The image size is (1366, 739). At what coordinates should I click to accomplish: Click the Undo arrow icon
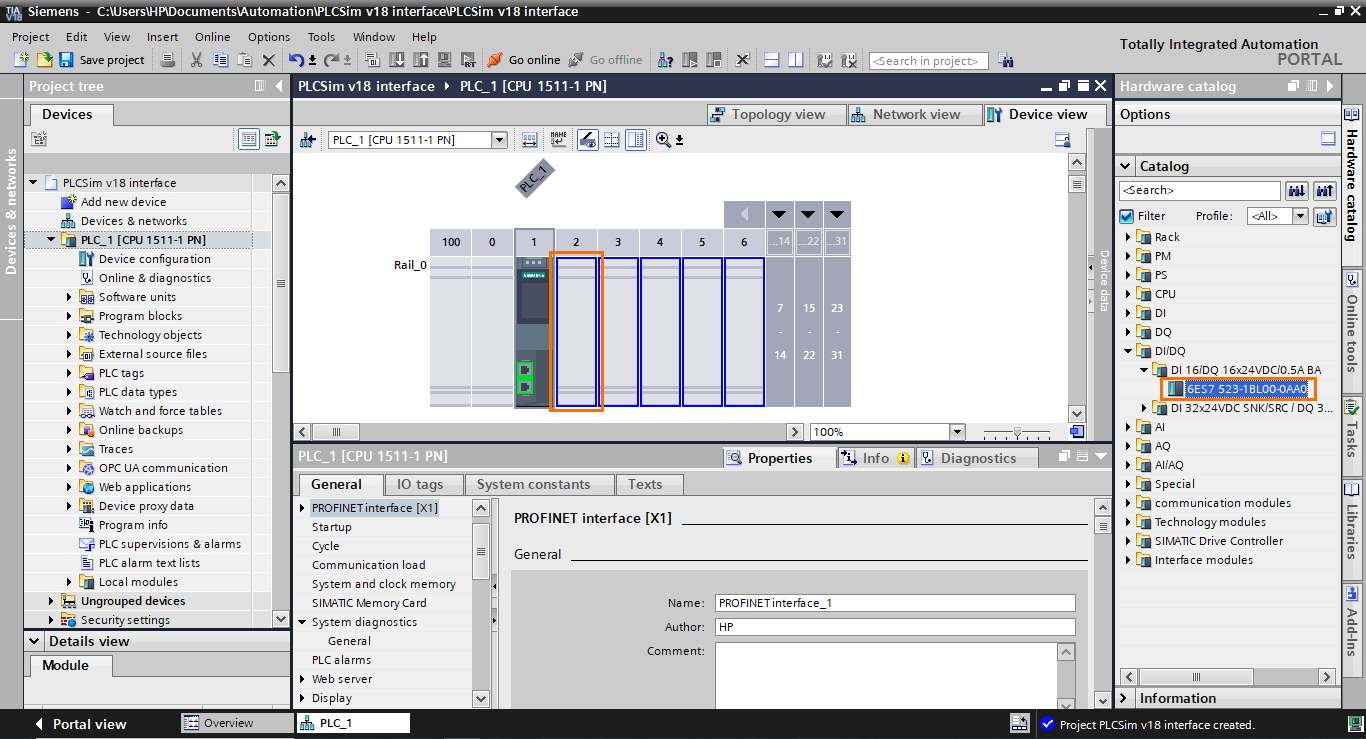click(x=297, y=60)
